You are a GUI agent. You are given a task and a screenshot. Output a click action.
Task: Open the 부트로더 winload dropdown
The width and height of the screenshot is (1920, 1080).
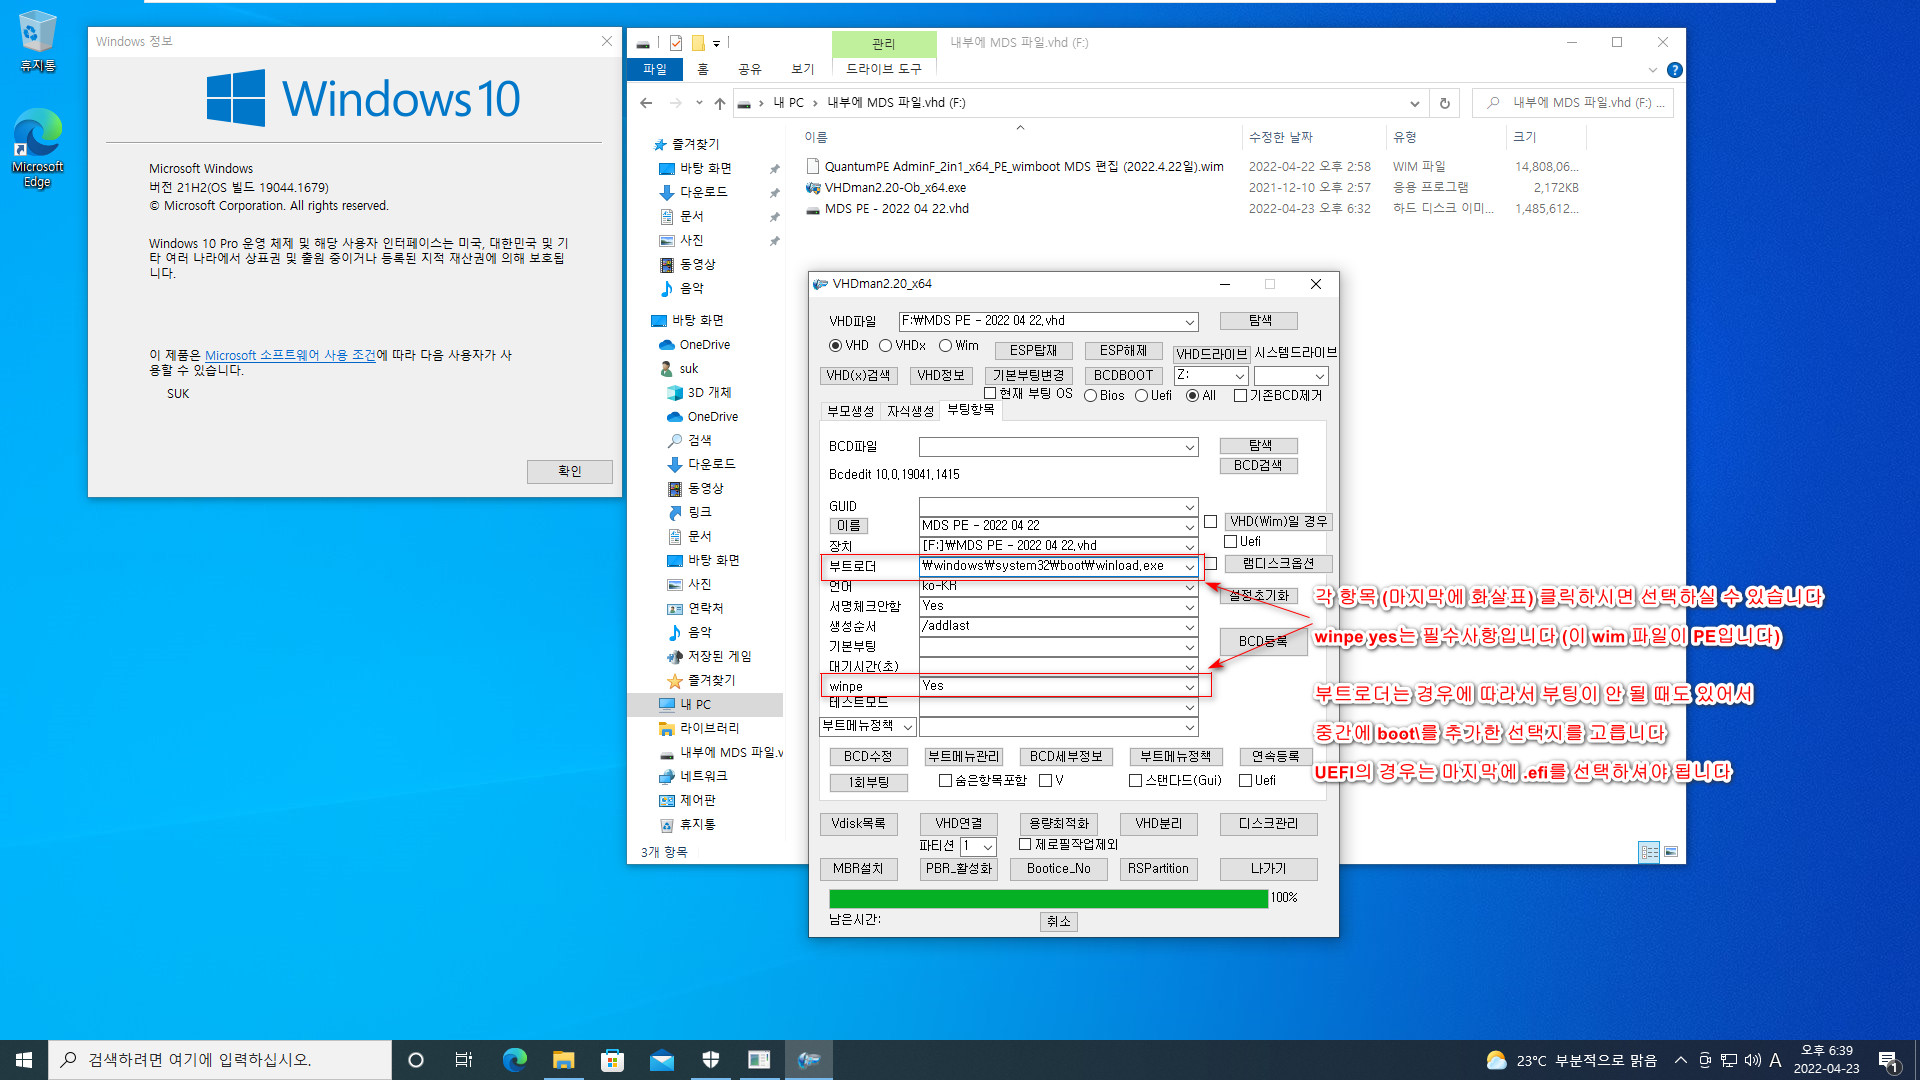(1190, 567)
